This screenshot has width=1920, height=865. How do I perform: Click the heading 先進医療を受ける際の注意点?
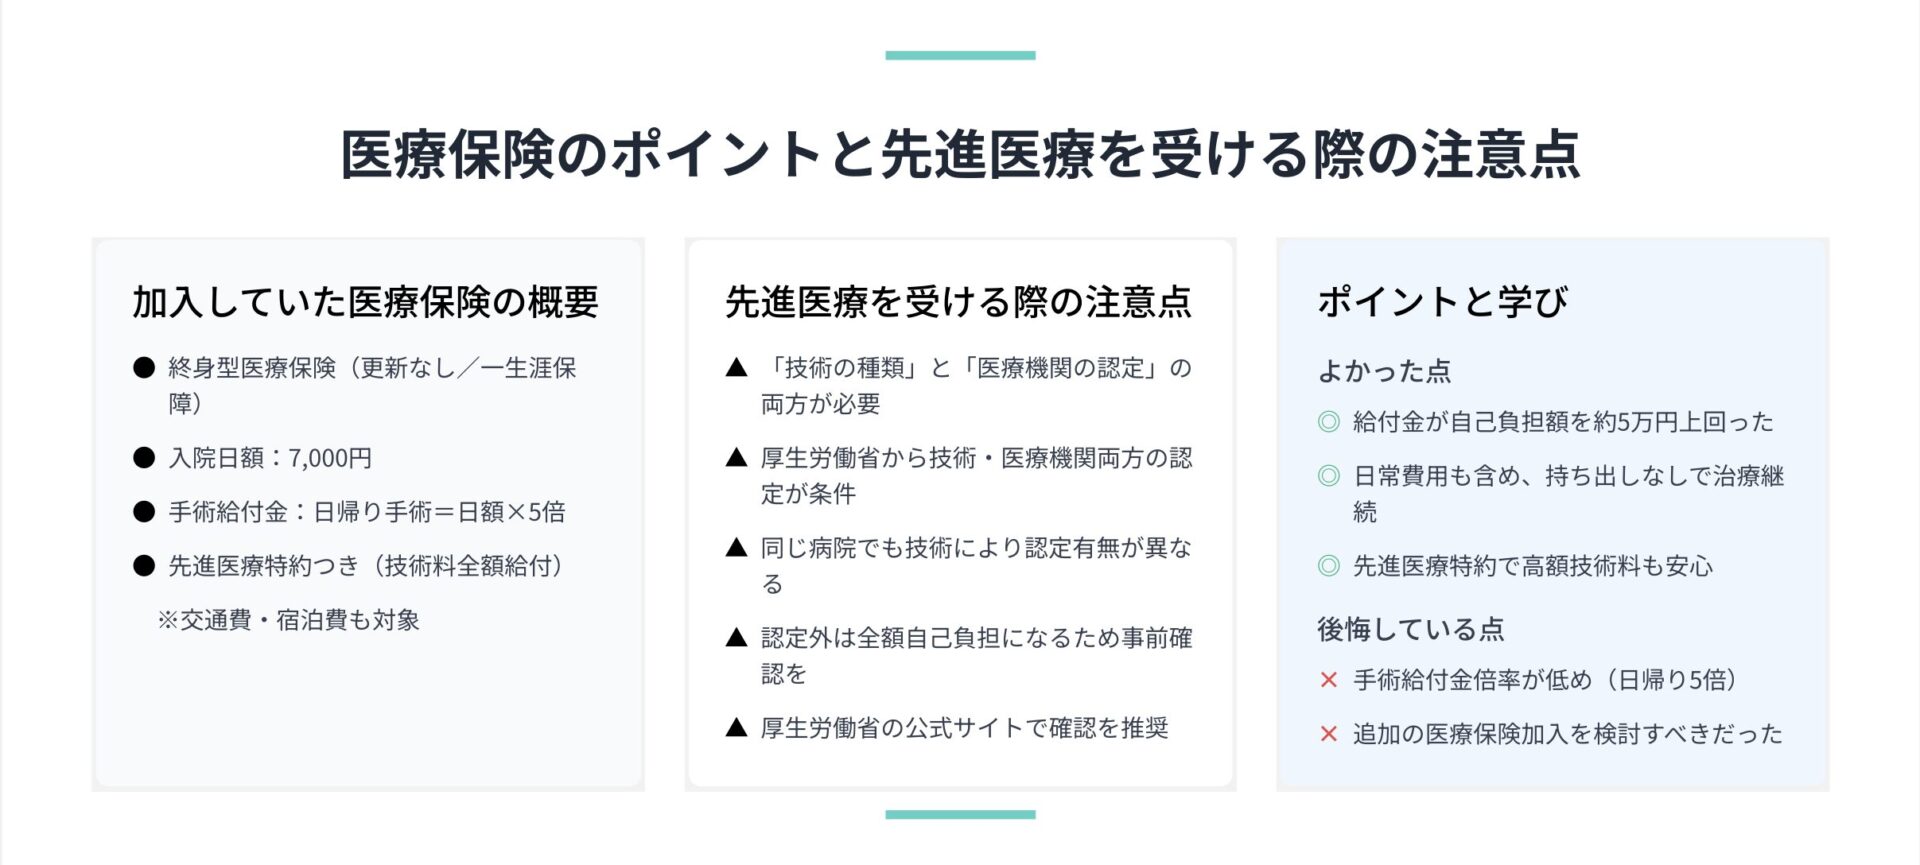tap(958, 302)
